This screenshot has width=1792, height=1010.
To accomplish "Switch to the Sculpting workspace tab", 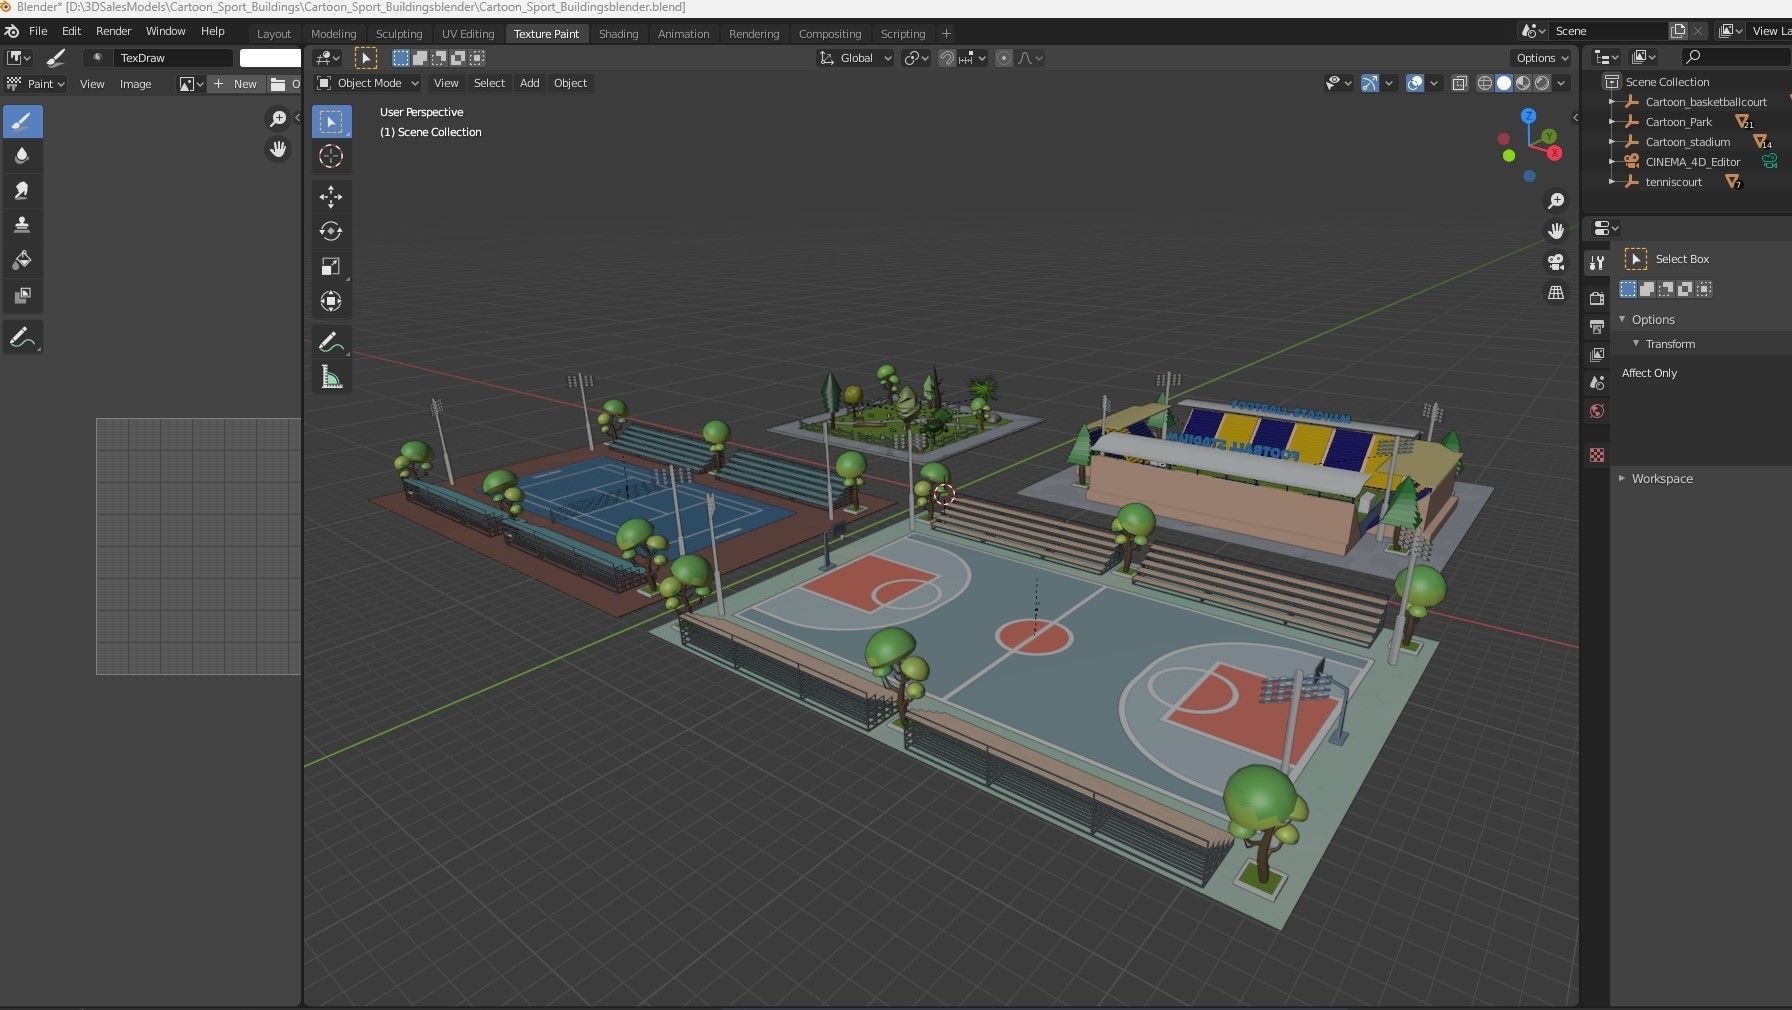I will tap(399, 34).
